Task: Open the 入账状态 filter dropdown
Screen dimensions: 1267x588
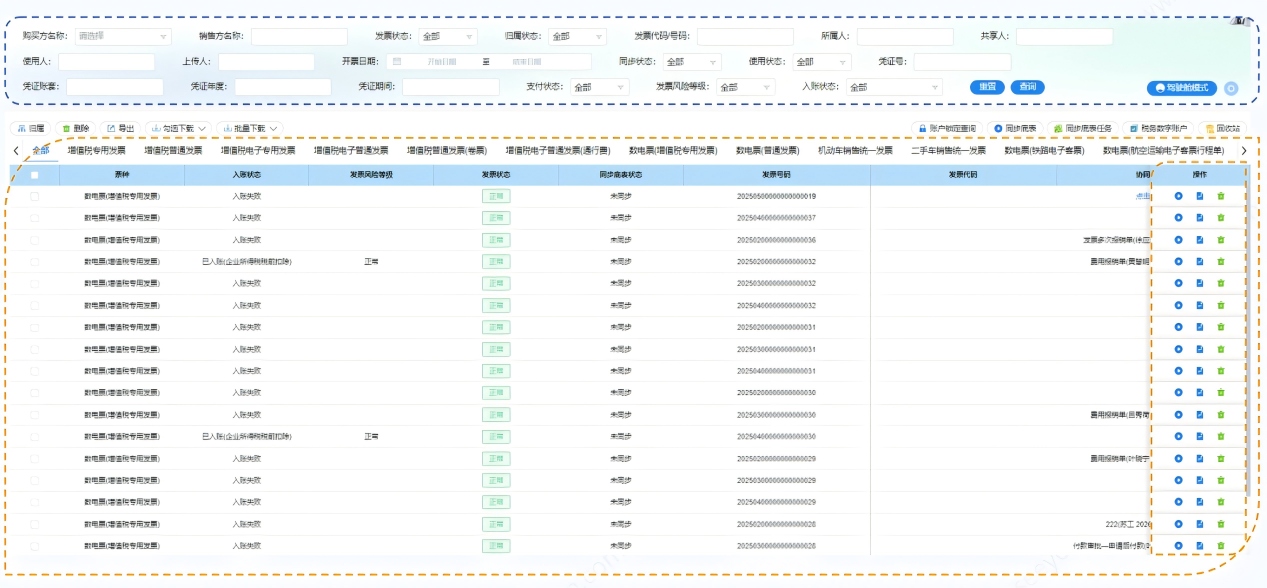Action: tap(886, 87)
